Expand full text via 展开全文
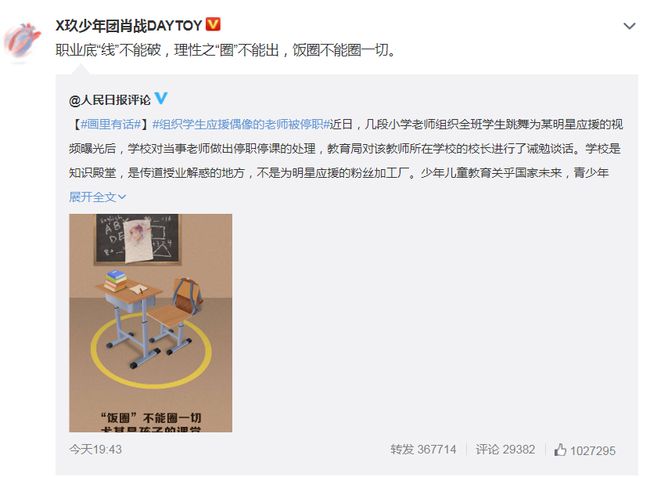This screenshot has height=477, width=650. pos(92,197)
